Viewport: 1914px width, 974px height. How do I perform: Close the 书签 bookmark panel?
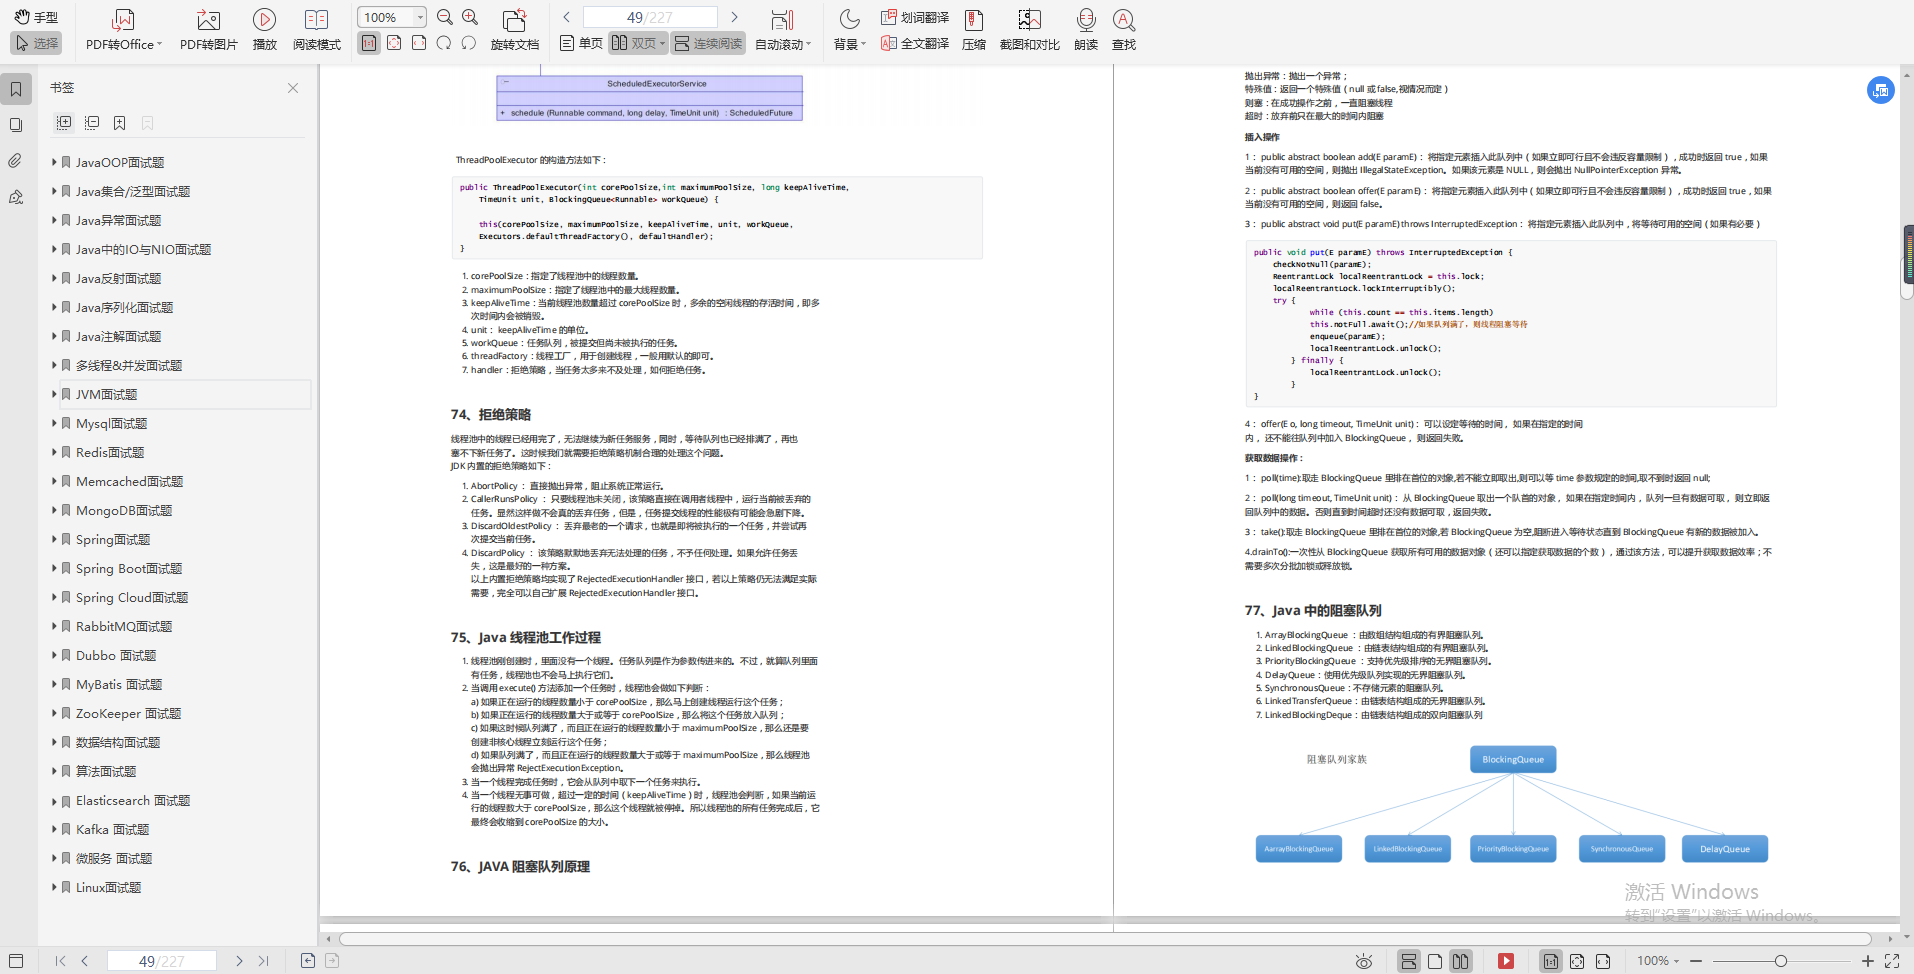tap(293, 88)
